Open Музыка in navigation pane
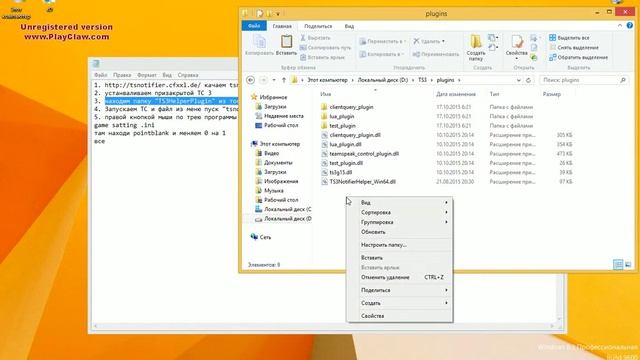This screenshot has height=360, width=640. [269, 191]
